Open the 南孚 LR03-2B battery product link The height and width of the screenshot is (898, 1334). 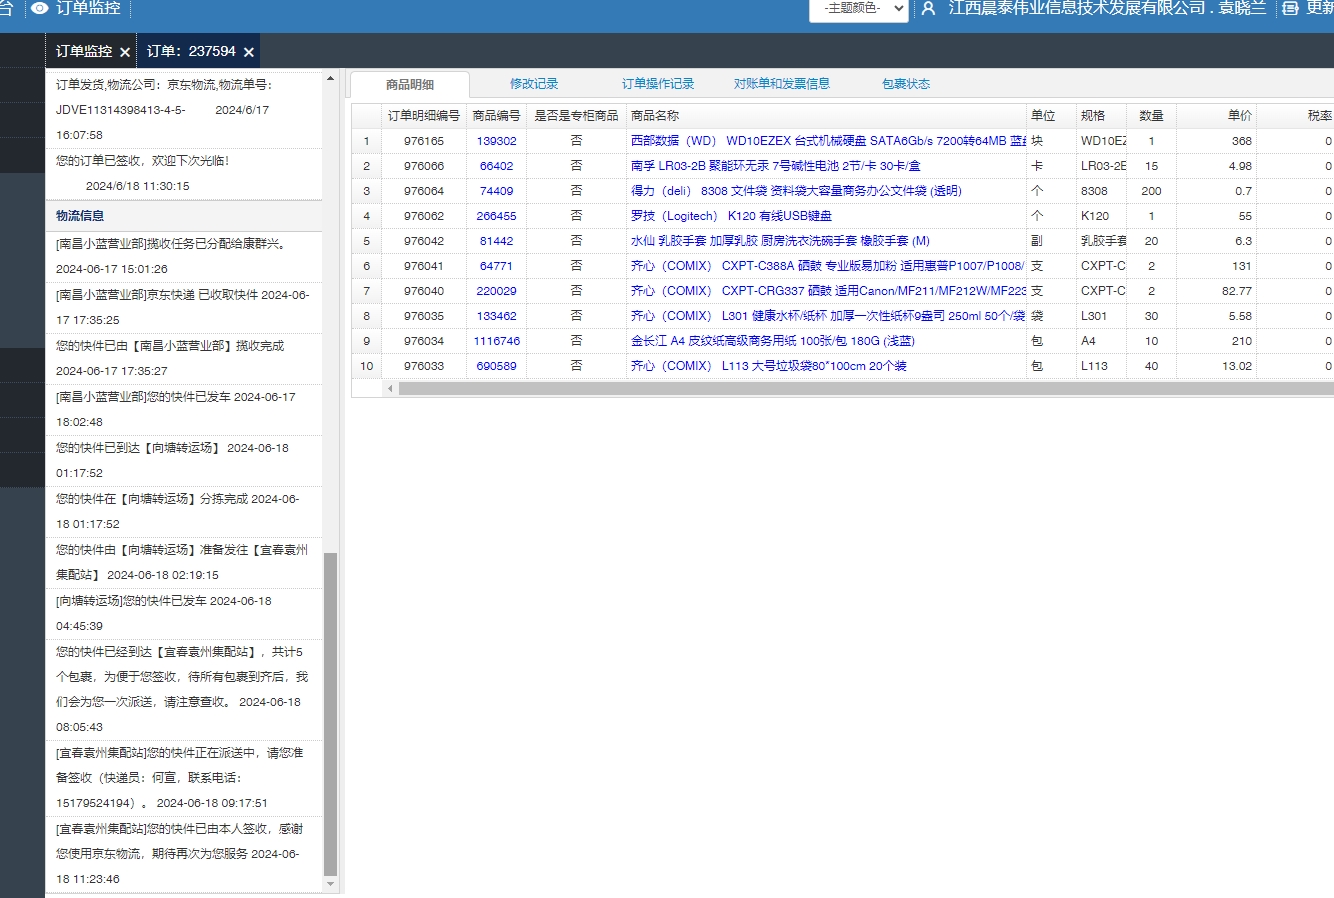coord(775,166)
